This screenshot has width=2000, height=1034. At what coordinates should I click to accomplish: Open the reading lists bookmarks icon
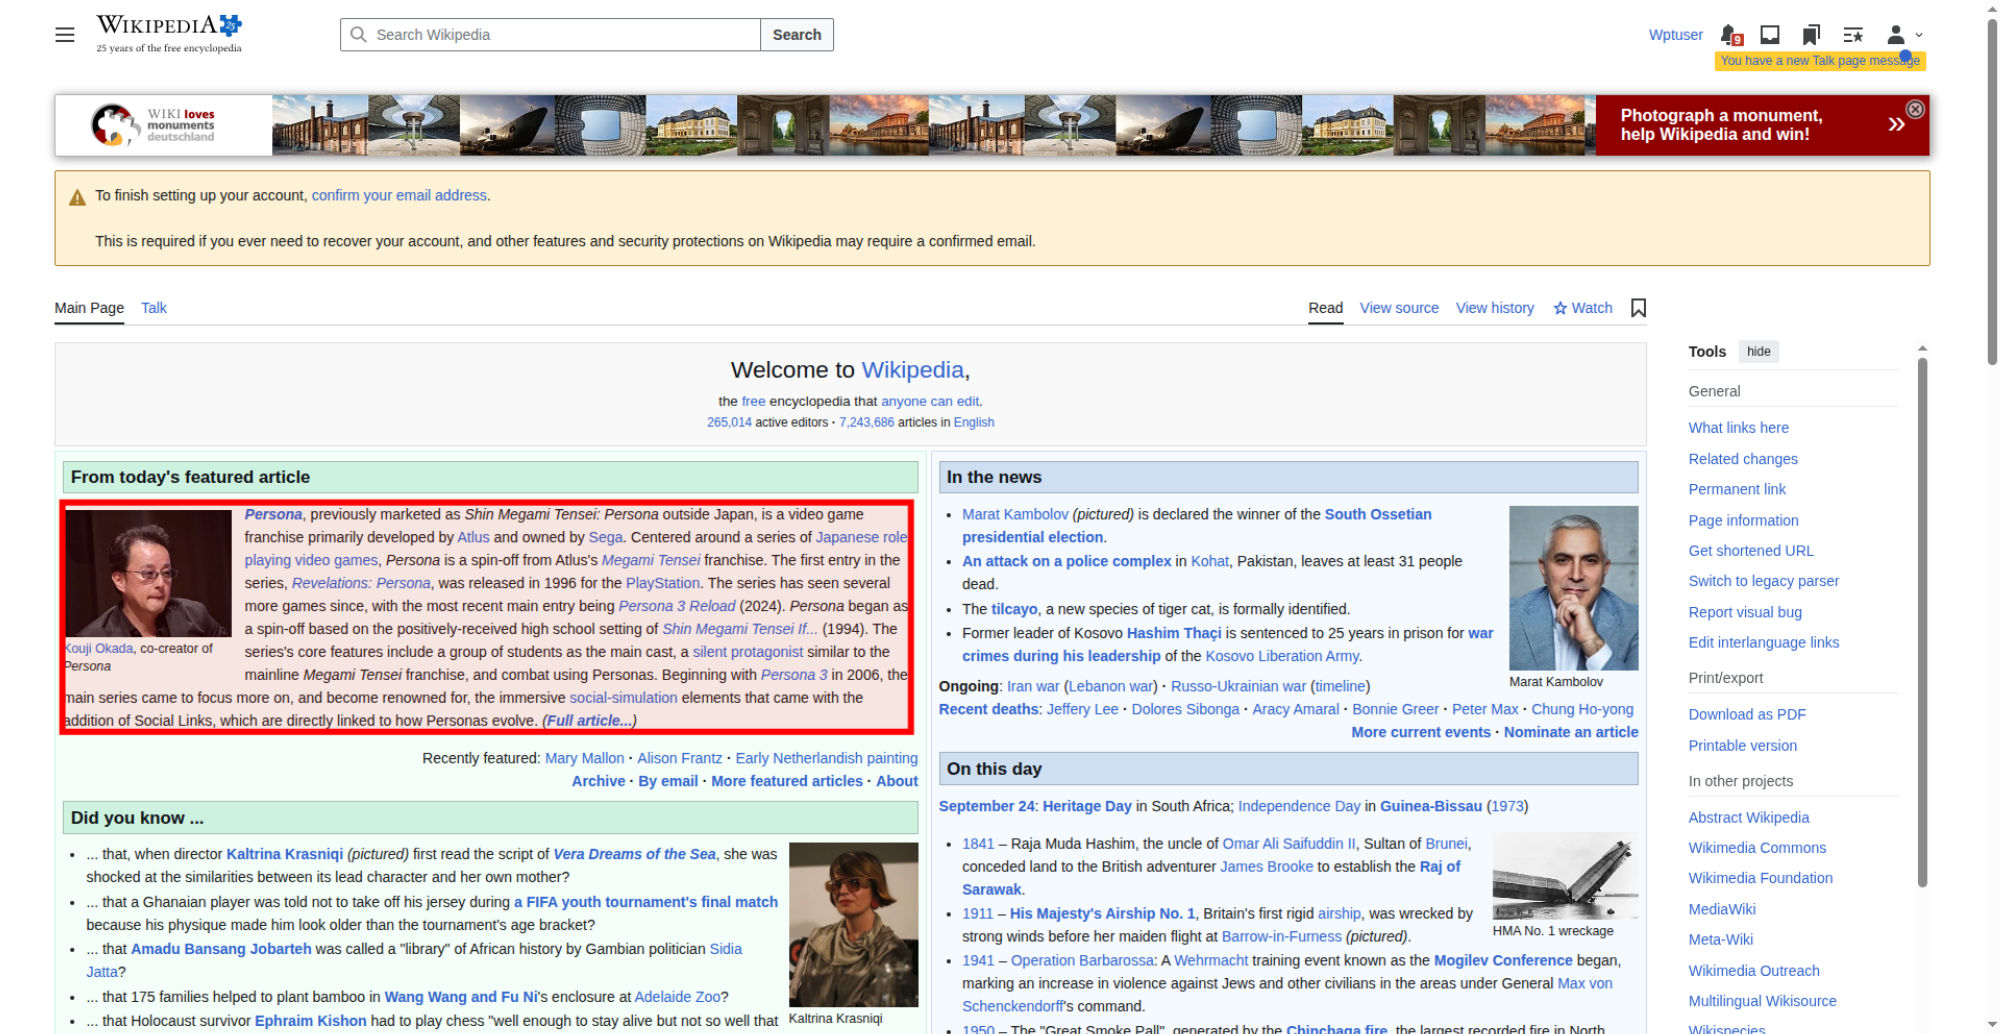coord(1811,35)
